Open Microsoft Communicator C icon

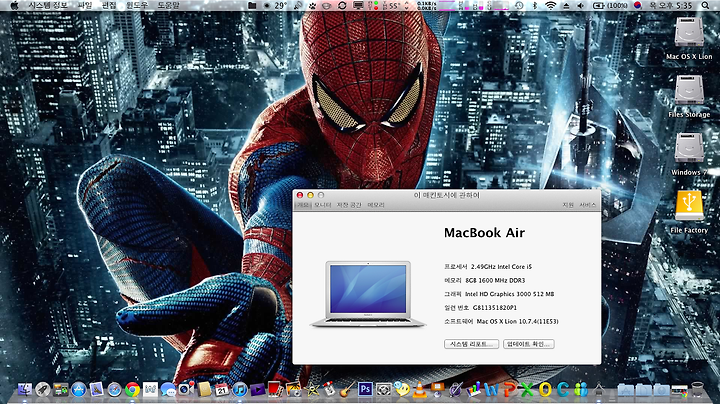[x=563, y=390]
